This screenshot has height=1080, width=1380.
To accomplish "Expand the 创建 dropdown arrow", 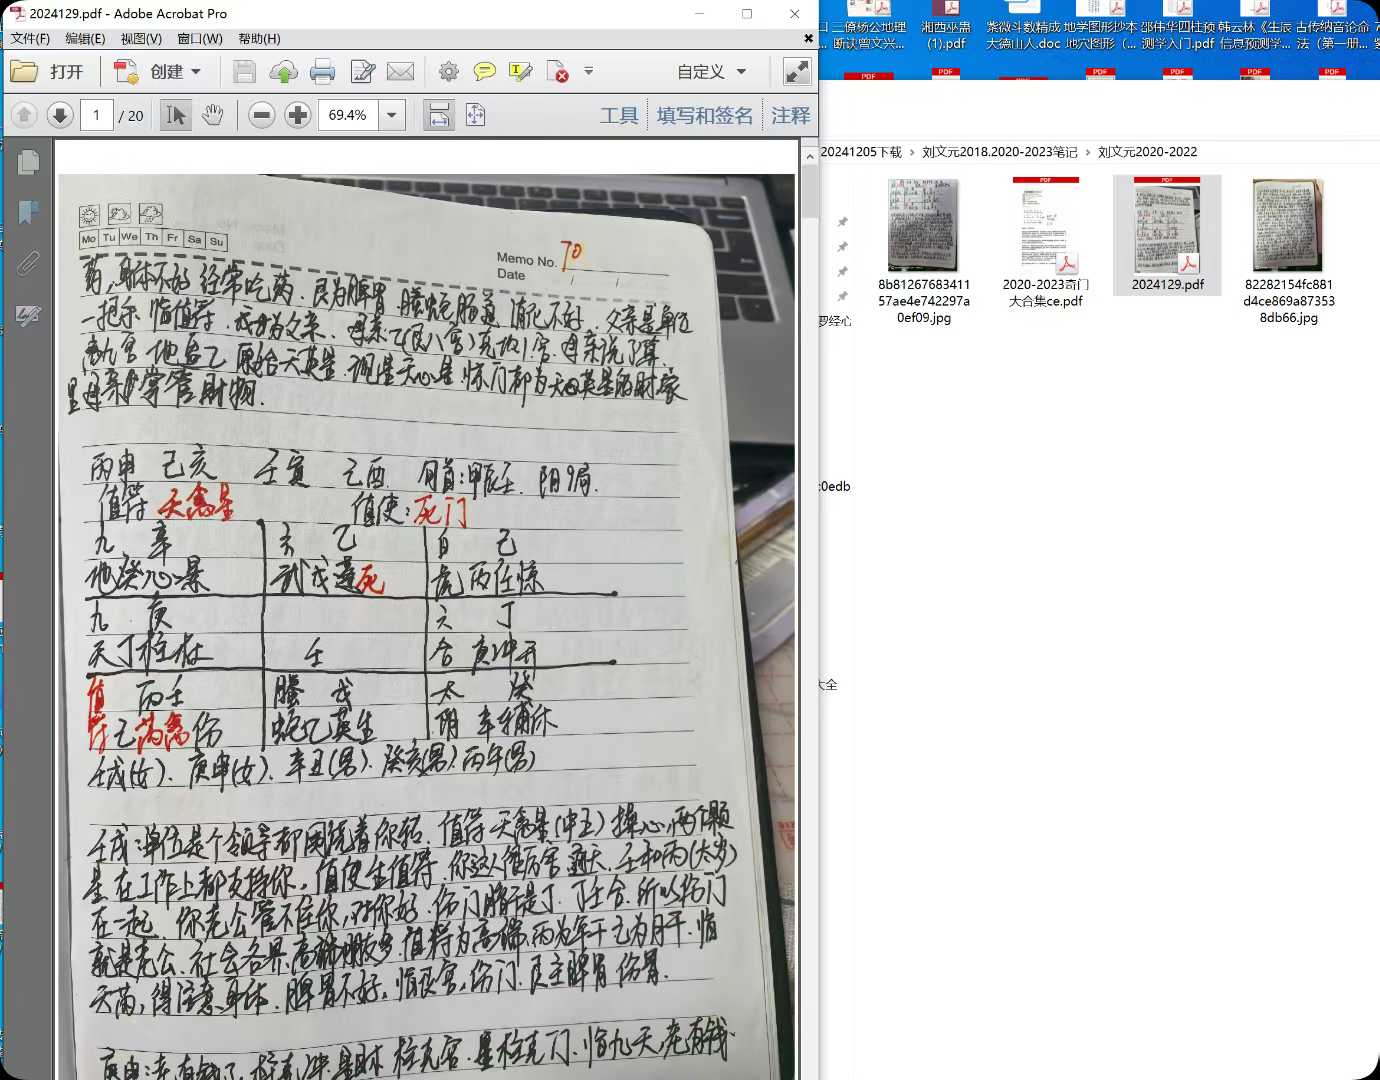I will pyautogui.click(x=196, y=72).
